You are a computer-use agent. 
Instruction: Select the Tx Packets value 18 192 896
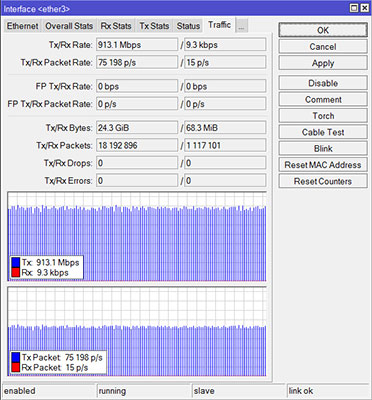pyautogui.click(x=137, y=145)
